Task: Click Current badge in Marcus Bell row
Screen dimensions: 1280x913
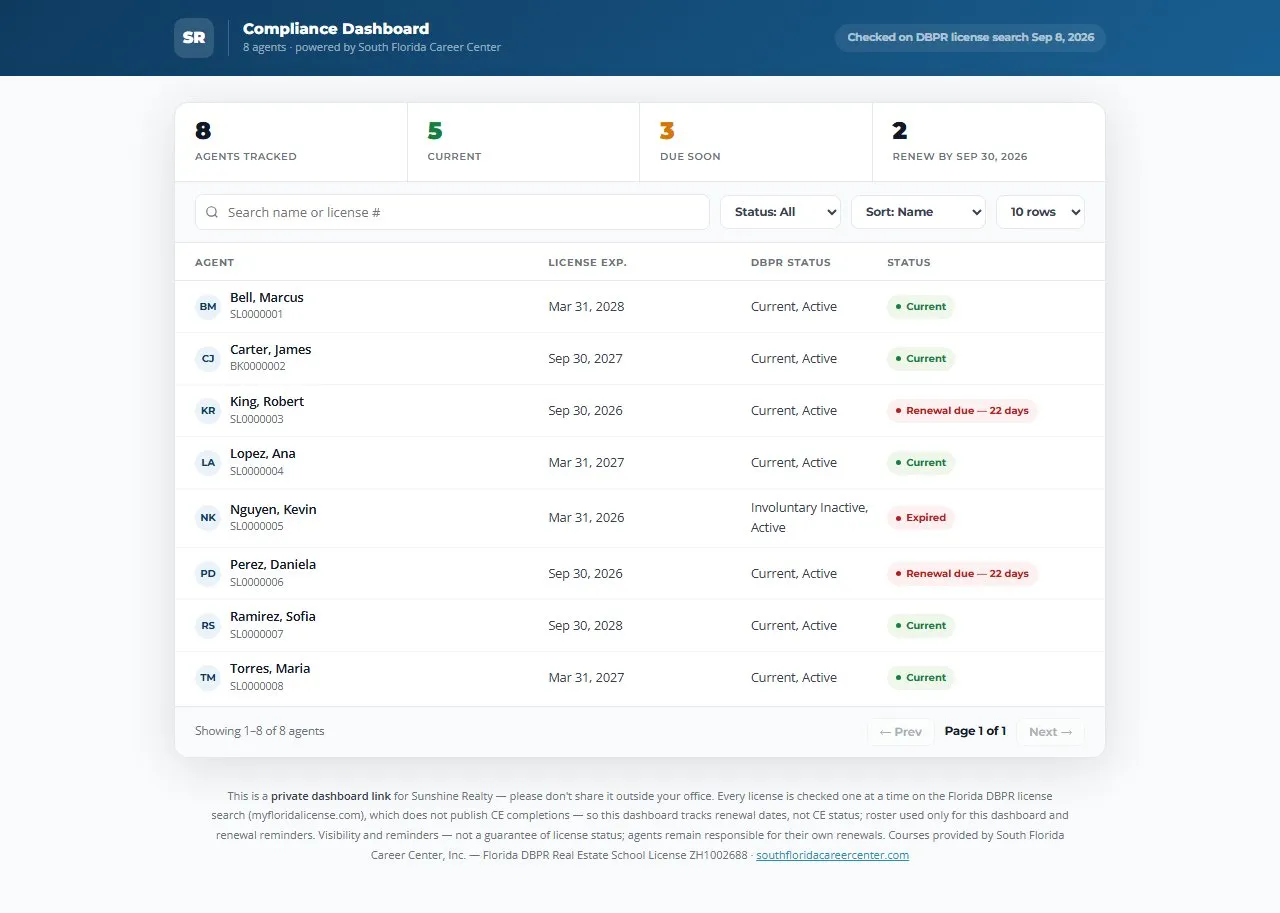Action: click(x=921, y=307)
